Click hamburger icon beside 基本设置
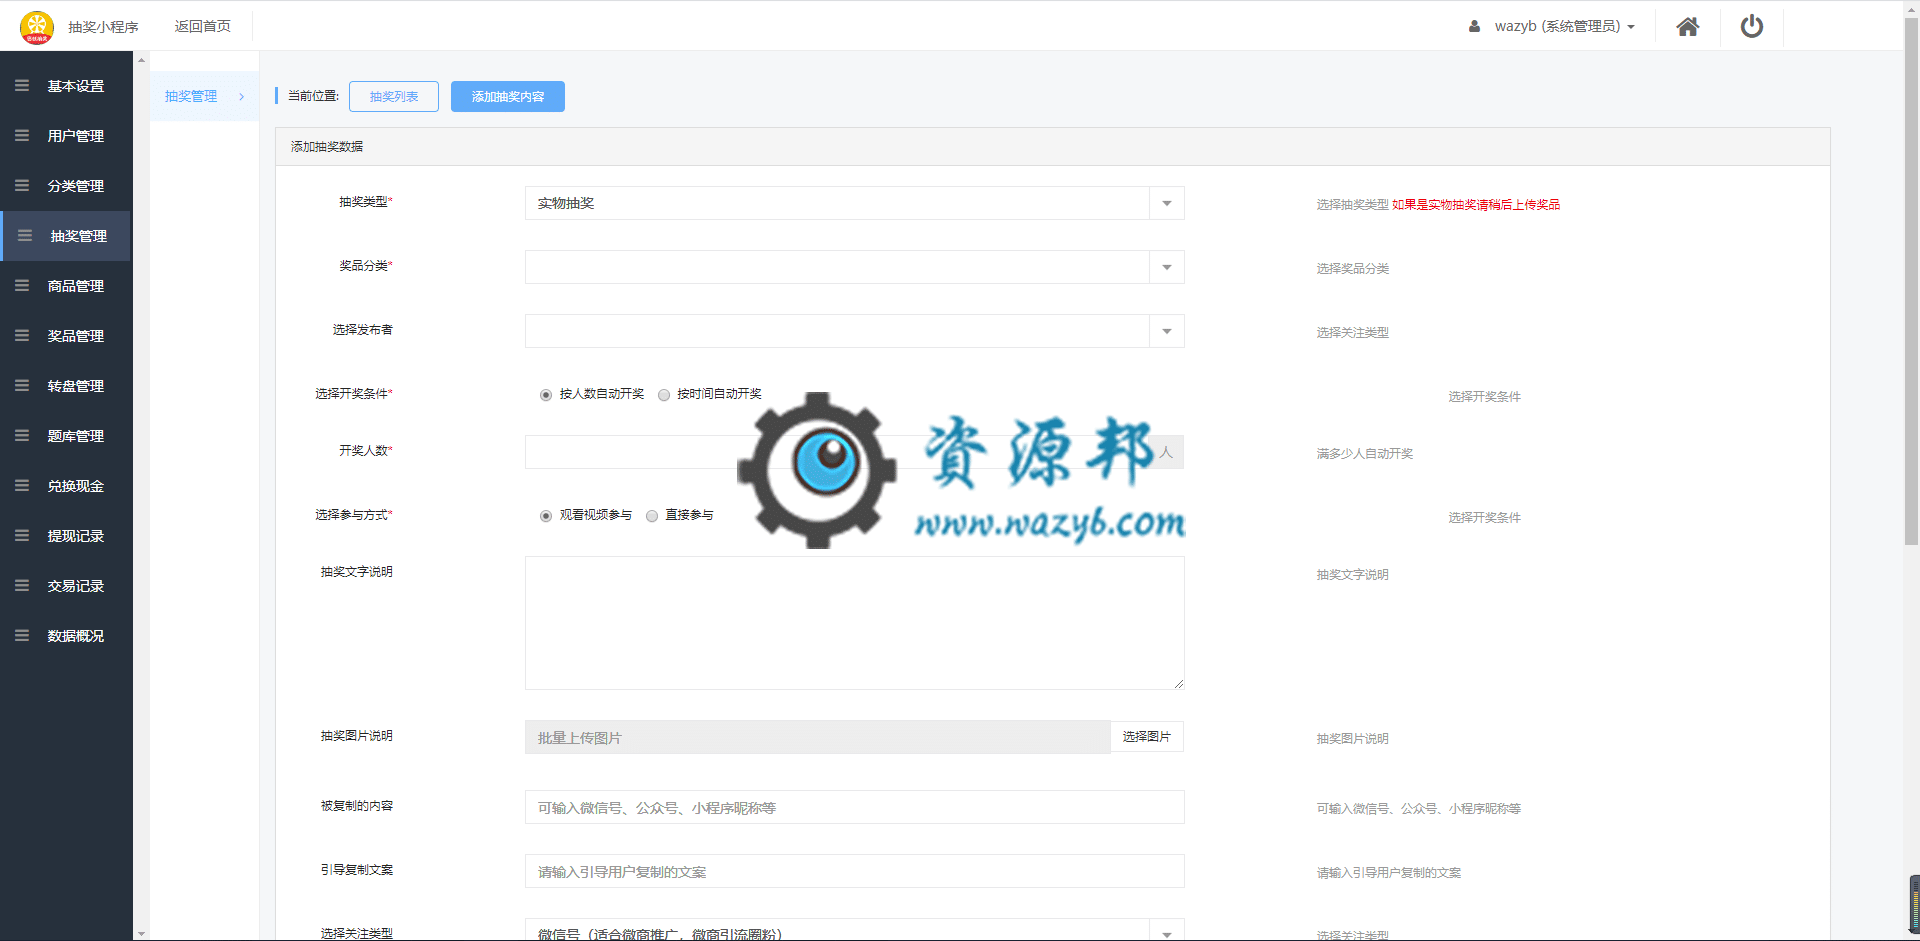Image resolution: width=1920 pixels, height=941 pixels. coord(22,86)
